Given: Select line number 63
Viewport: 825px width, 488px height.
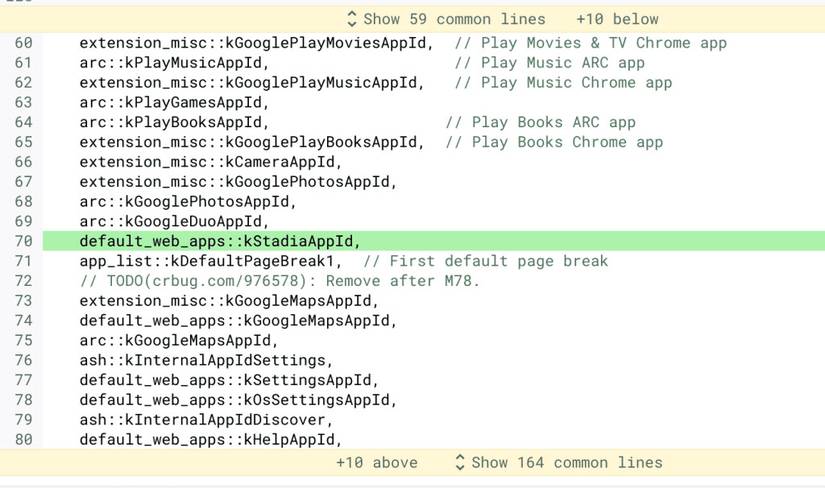Looking at the screenshot, I should [23, 102].
